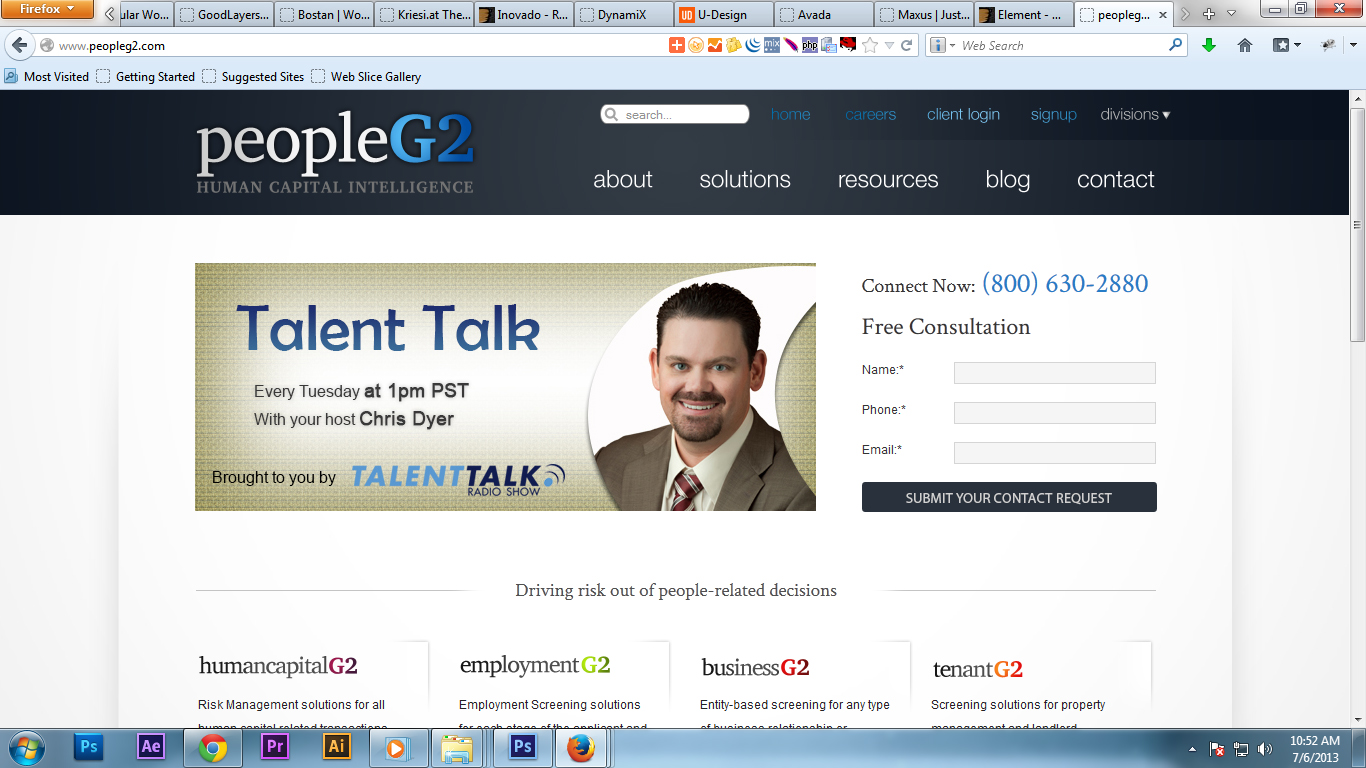
Task: Open the Getting Started bookmark
Action: (x=146, y=77)
